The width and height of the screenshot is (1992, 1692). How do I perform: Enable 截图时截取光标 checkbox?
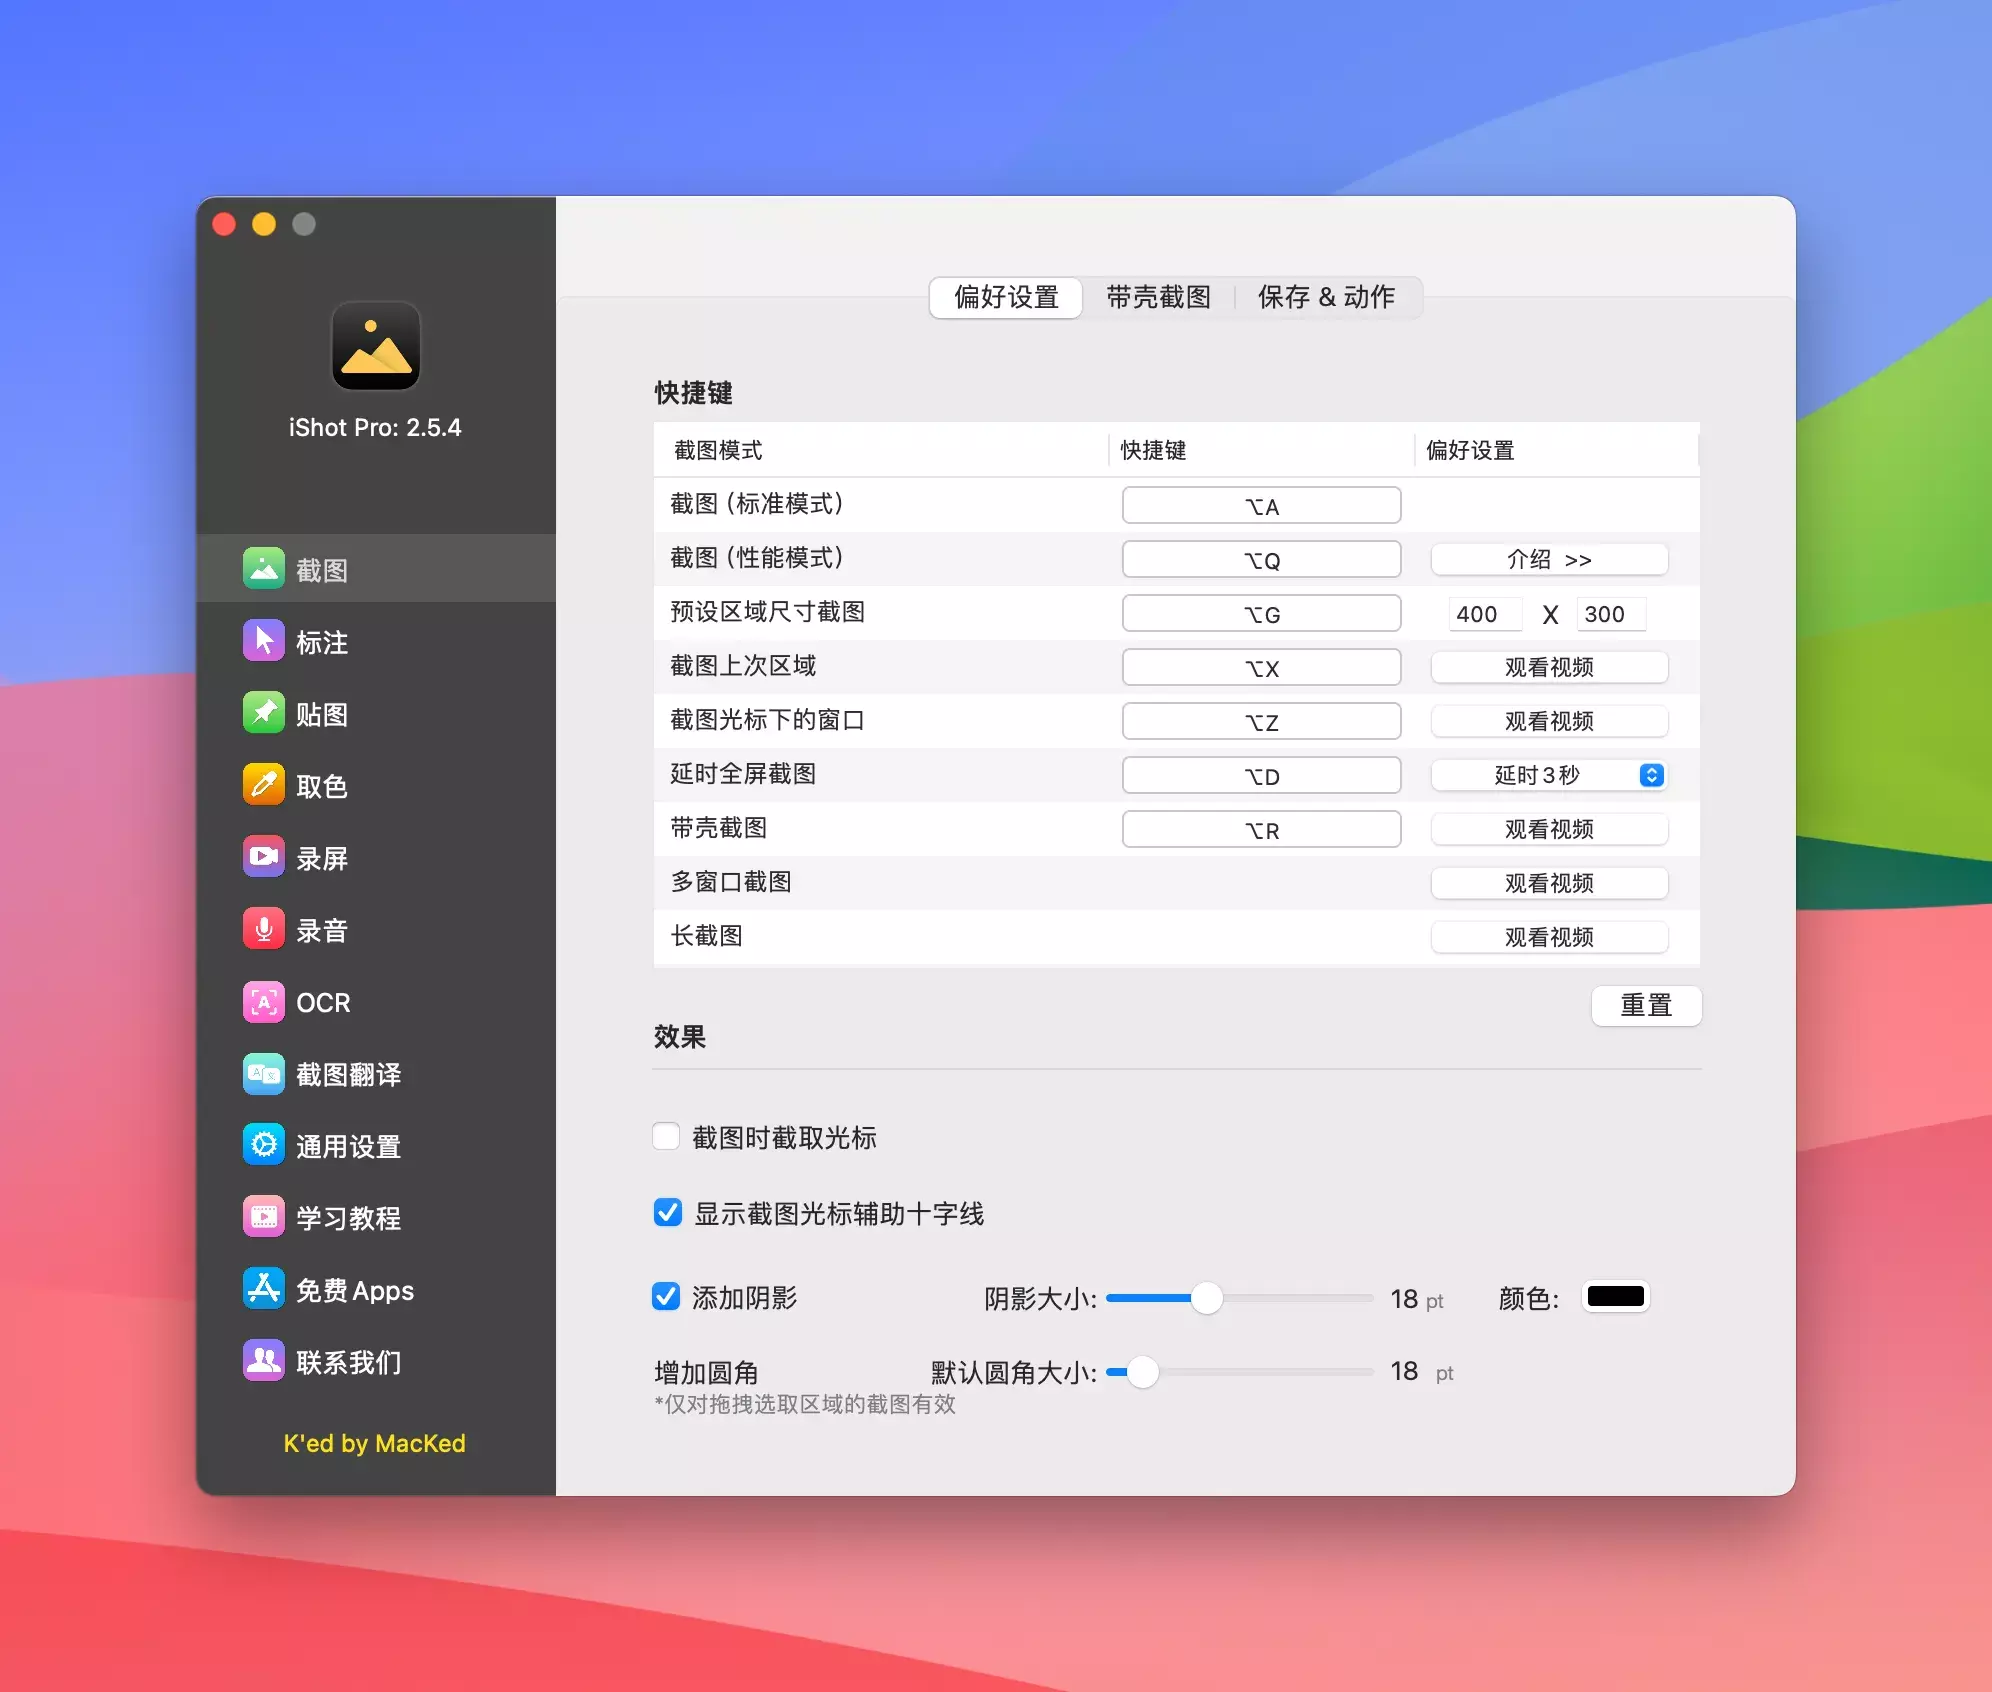[666, 1137]
